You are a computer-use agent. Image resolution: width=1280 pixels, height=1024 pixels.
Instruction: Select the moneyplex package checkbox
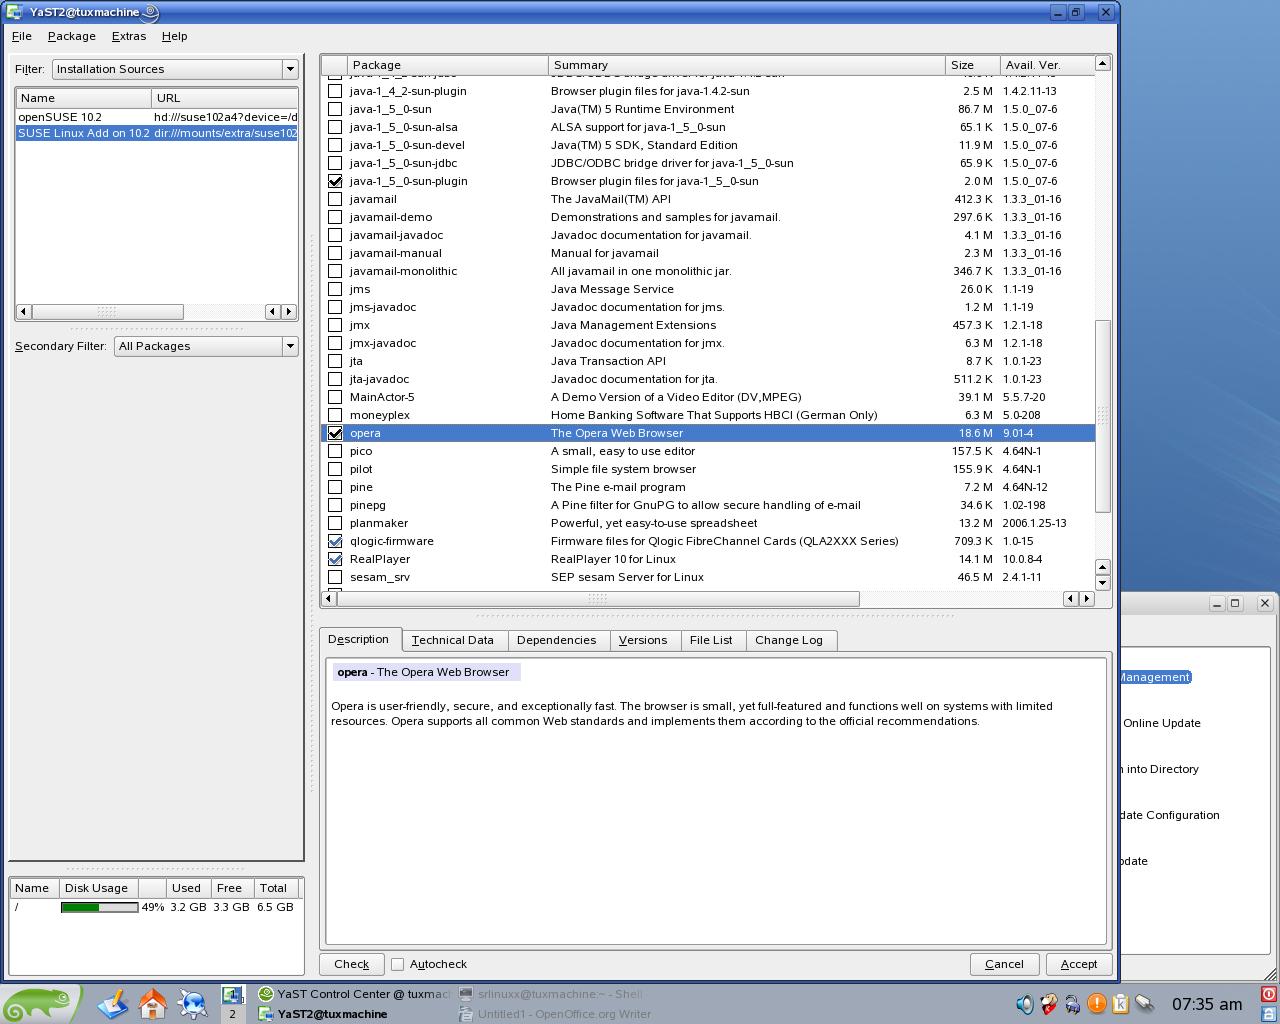pyautogui.click(x=335, y=415)
